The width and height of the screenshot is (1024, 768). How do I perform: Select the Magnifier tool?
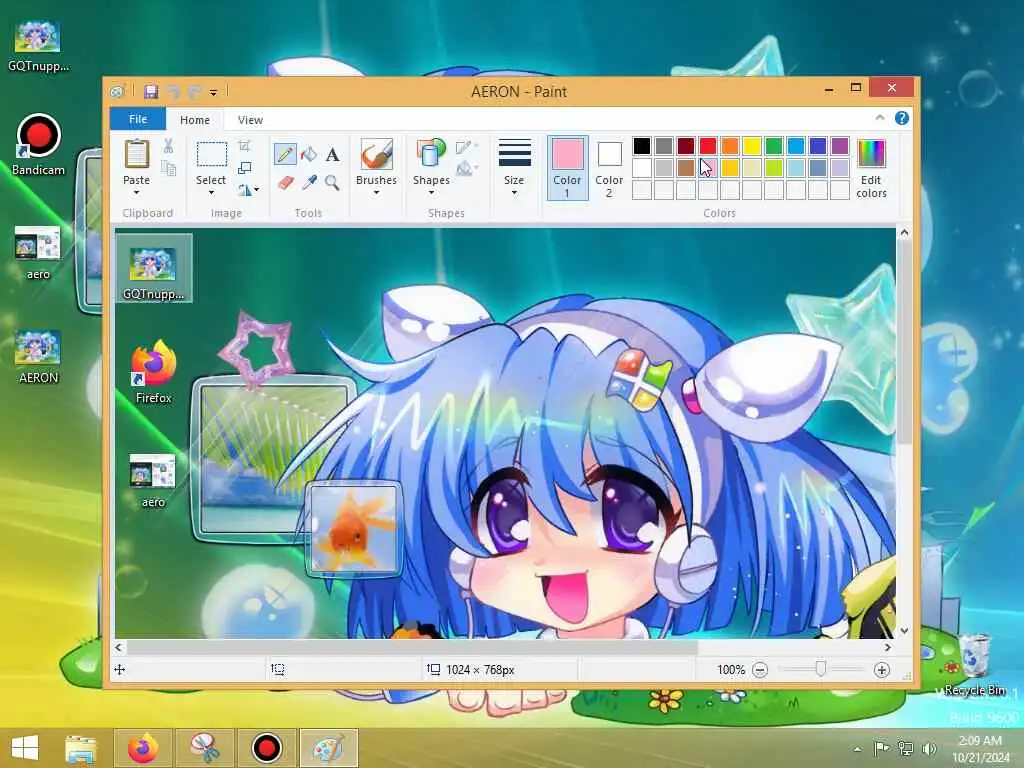[x=332, y=182]
